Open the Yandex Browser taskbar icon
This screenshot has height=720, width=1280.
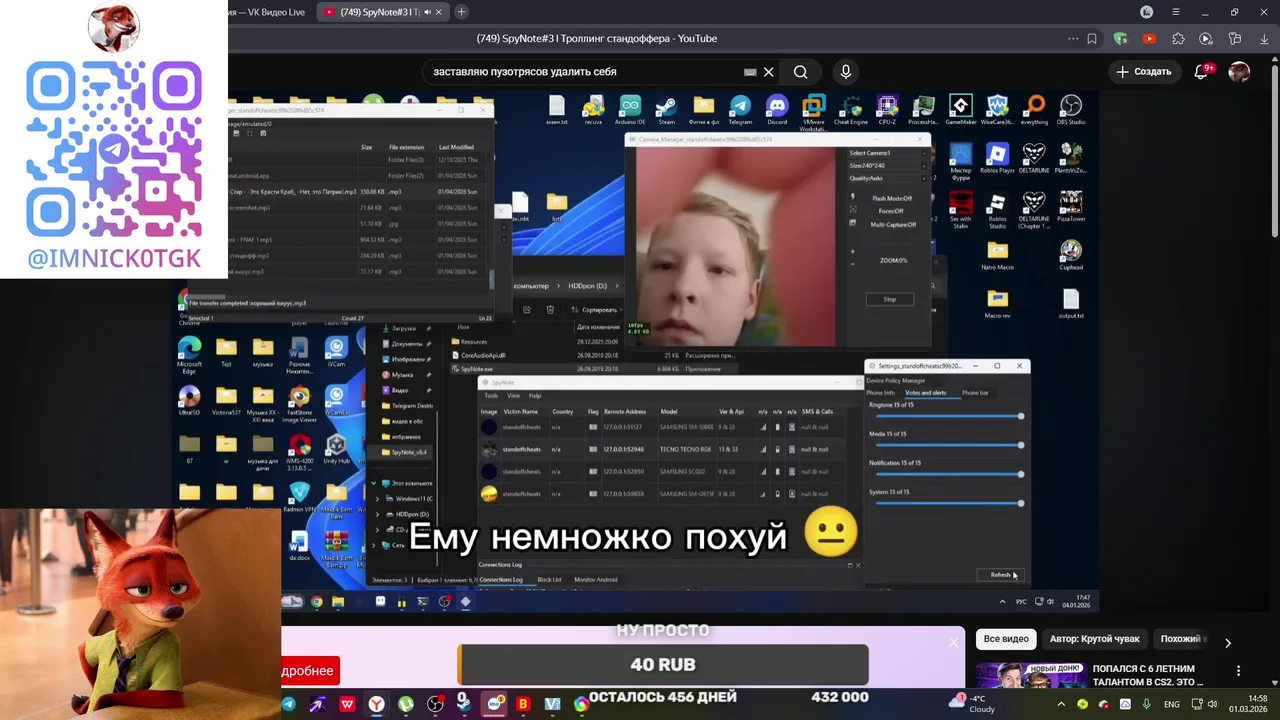pos(376,705)
